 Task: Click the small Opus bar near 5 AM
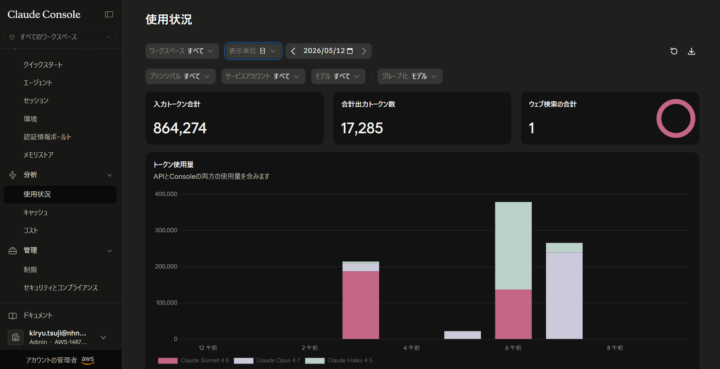coord(462,335)
